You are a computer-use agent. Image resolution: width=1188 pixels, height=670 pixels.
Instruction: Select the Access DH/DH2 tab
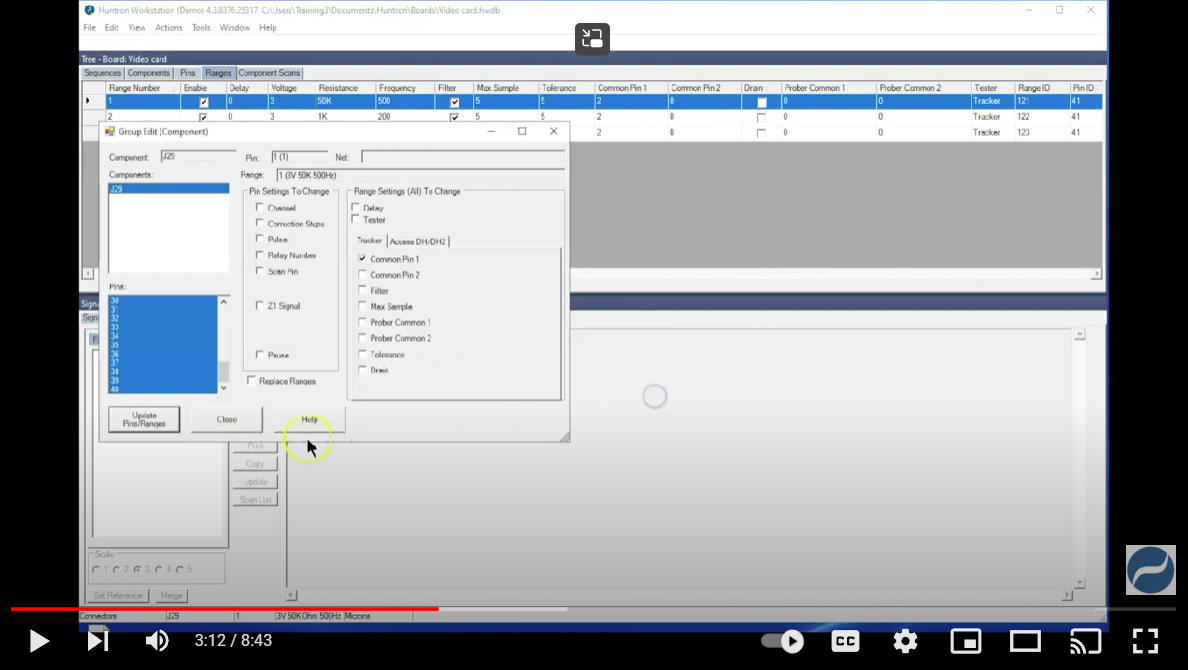coord(418,241)
